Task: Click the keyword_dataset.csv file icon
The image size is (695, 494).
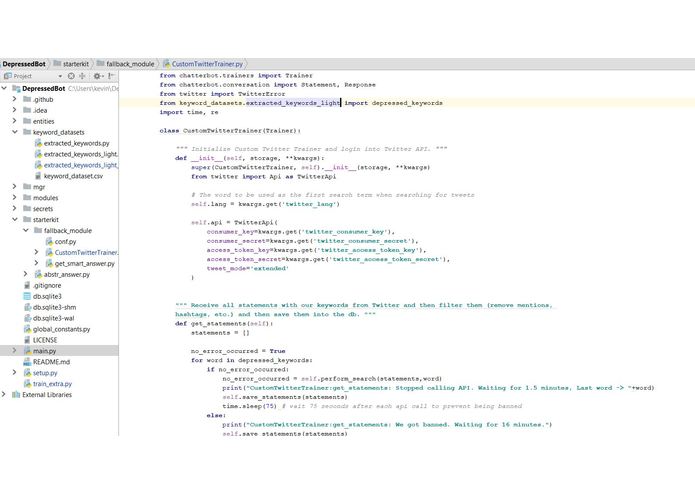Action: (x=38, y=176)
